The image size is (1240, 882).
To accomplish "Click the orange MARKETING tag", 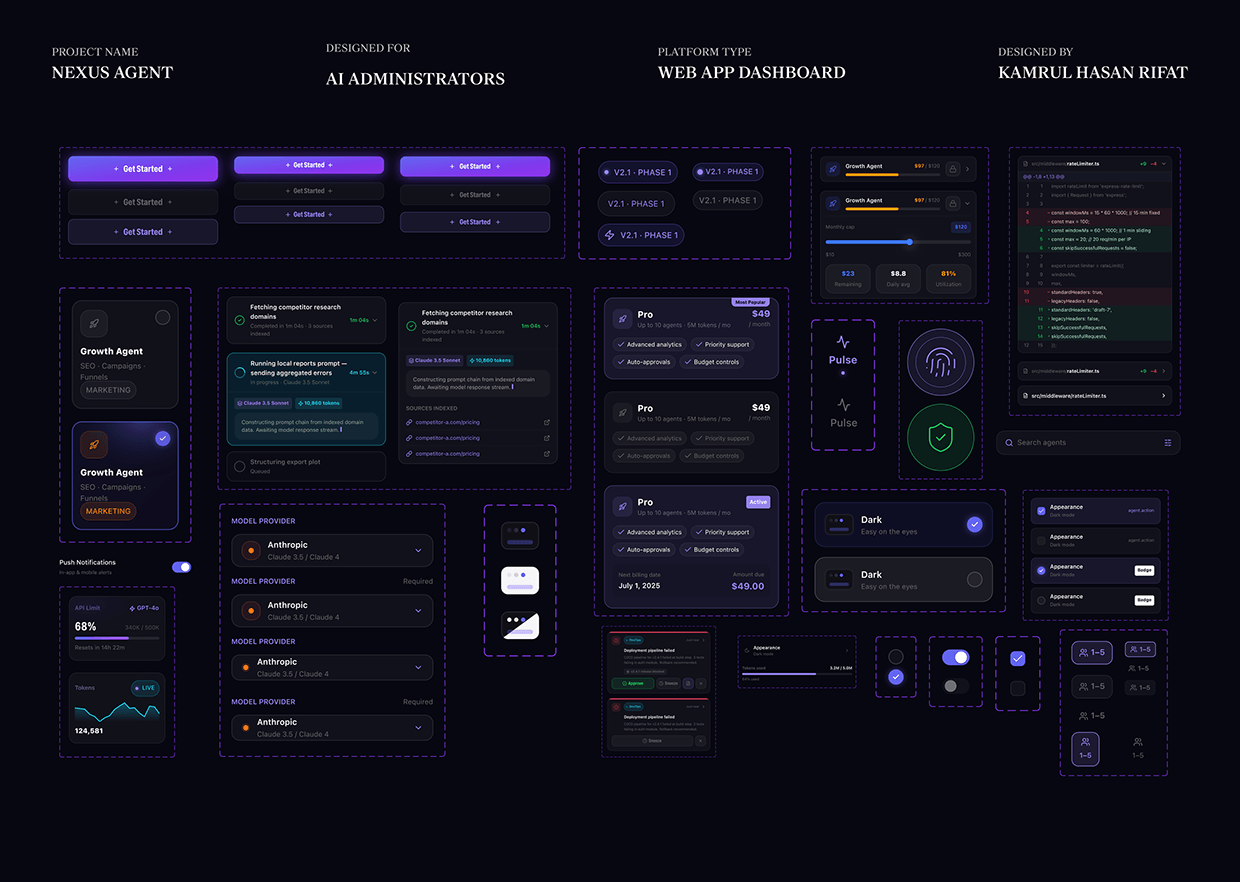I will (x=108, y=511).
